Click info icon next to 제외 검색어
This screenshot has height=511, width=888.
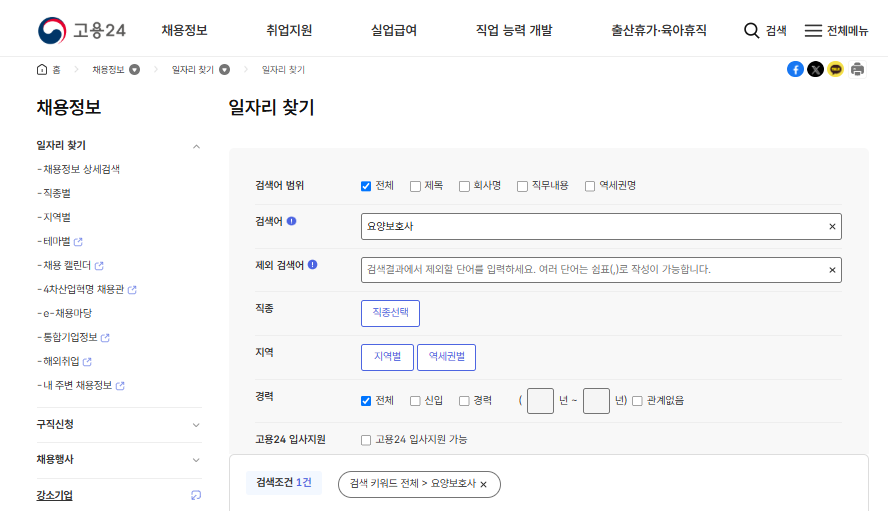pos(313,265)
